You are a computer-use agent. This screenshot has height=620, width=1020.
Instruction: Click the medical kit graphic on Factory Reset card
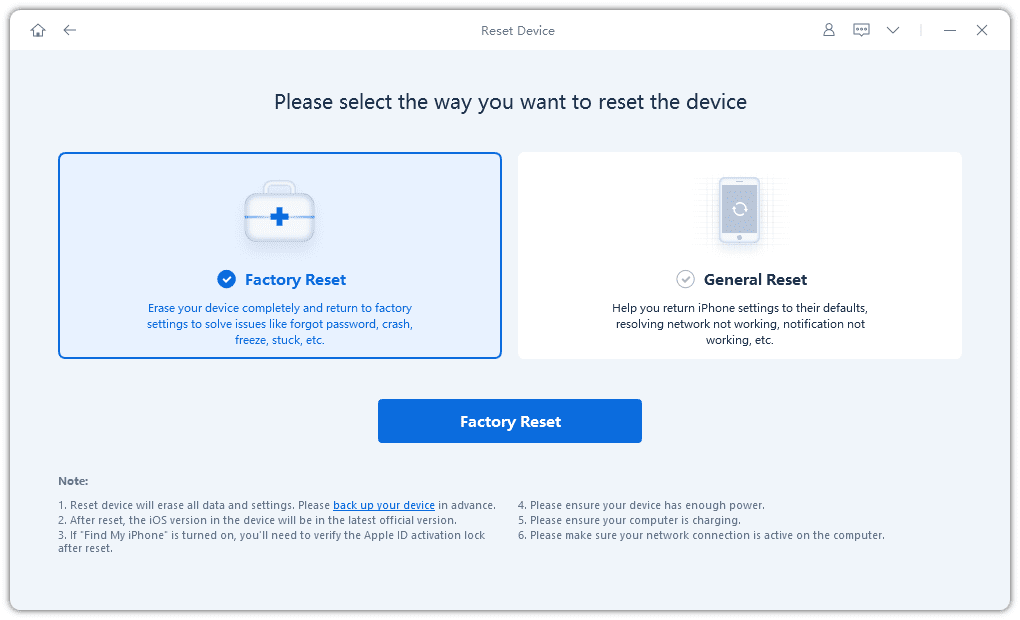[280, 210]
